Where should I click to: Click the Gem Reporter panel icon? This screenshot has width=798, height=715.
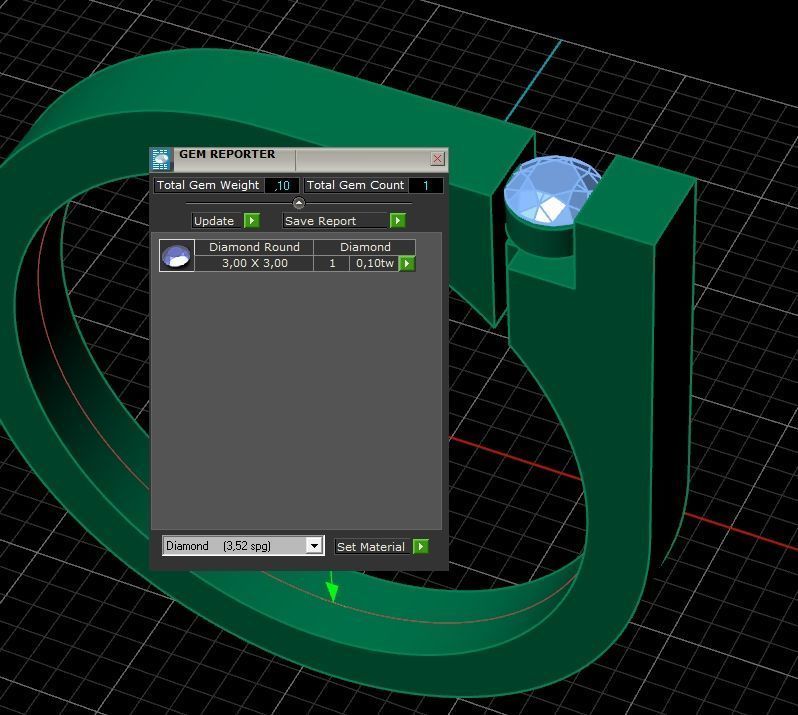(161, 159)
